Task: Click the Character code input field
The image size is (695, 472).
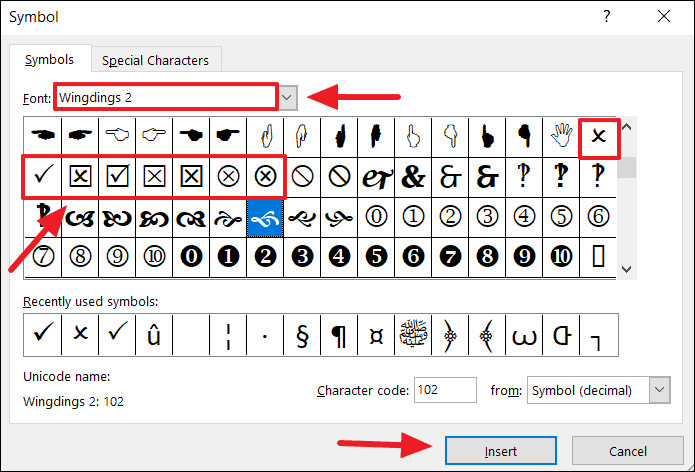Action: pyautogui.click(x=443, y=389)
